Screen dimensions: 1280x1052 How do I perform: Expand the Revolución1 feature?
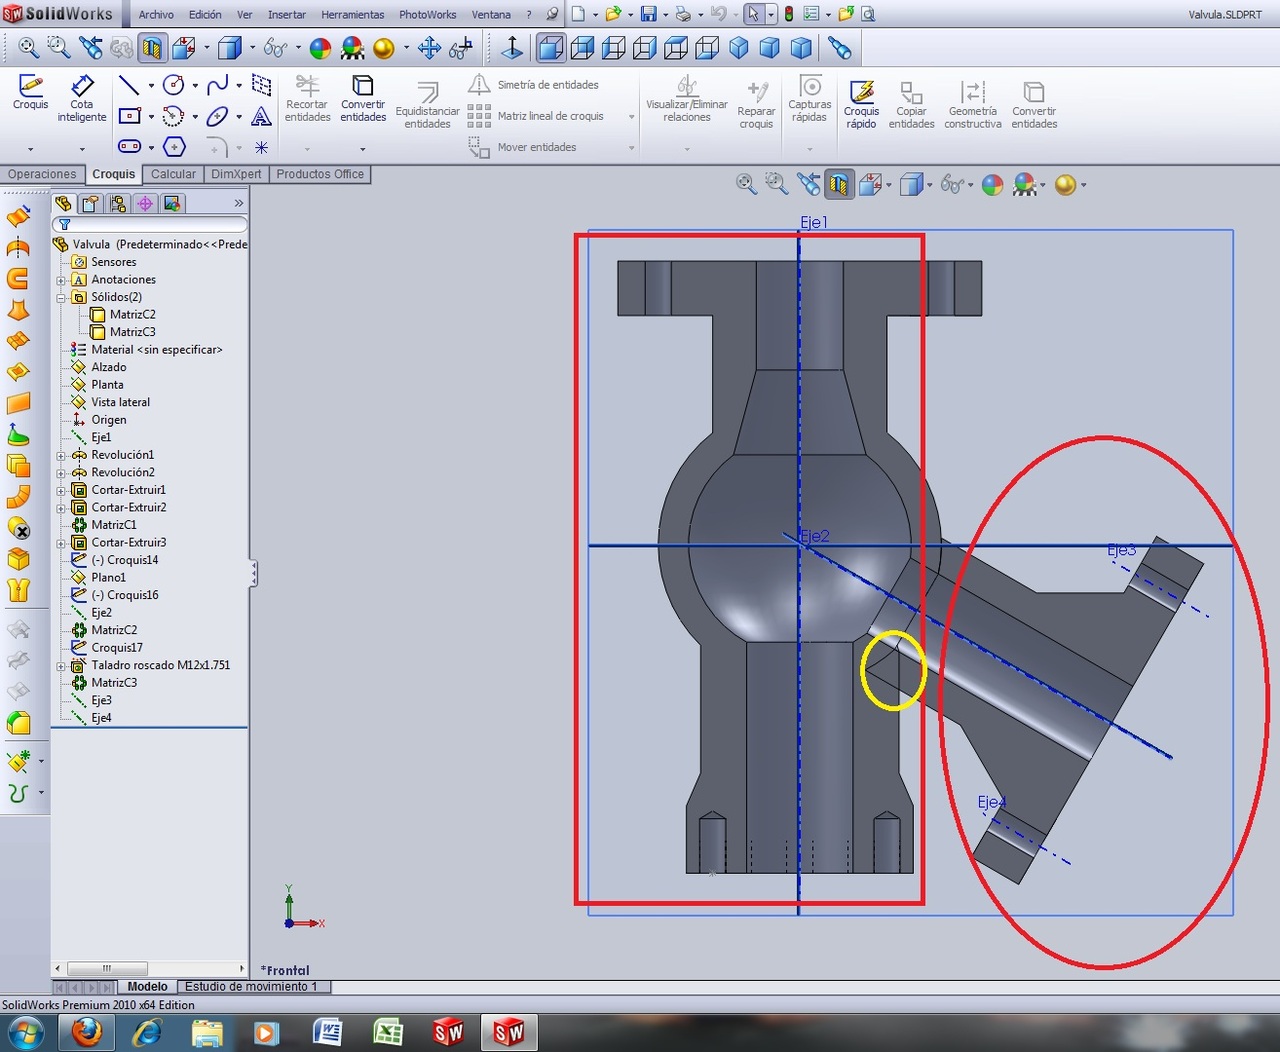tap(61, 455)
